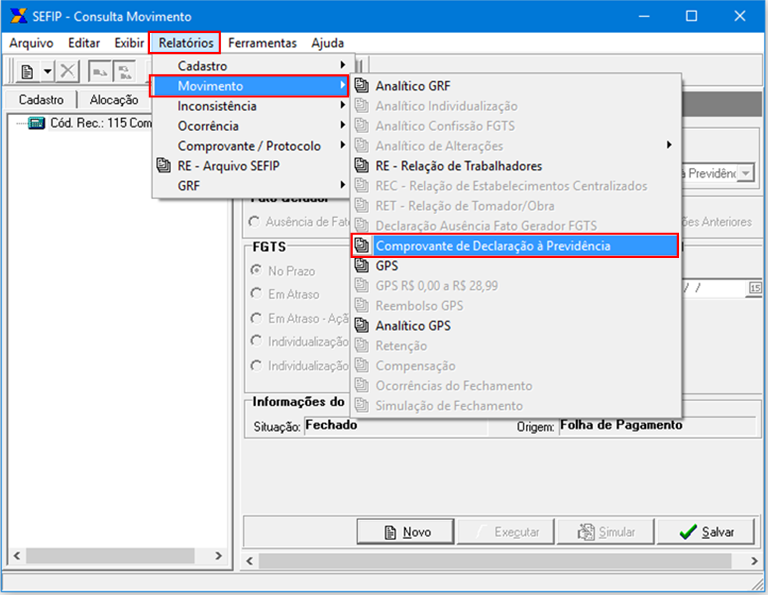The image size is (768, 595).
Task: Expand the Analítico de Alterações submenu arrow
Action: [x=669, y=145]
